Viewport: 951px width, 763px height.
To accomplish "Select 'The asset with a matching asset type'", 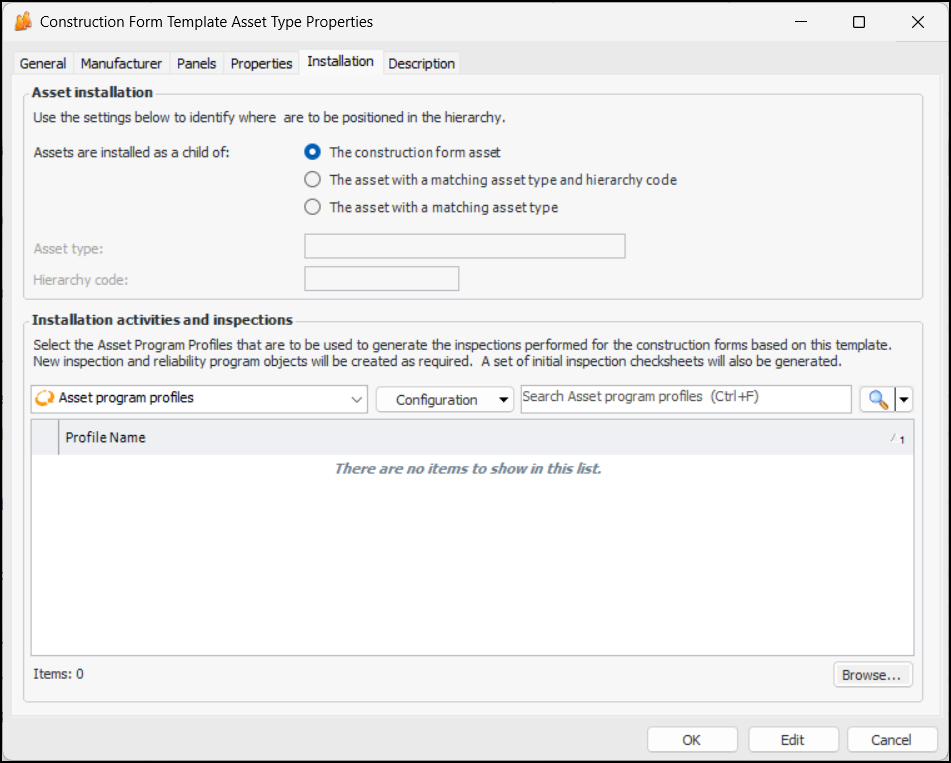I will (x=313, y=208).
